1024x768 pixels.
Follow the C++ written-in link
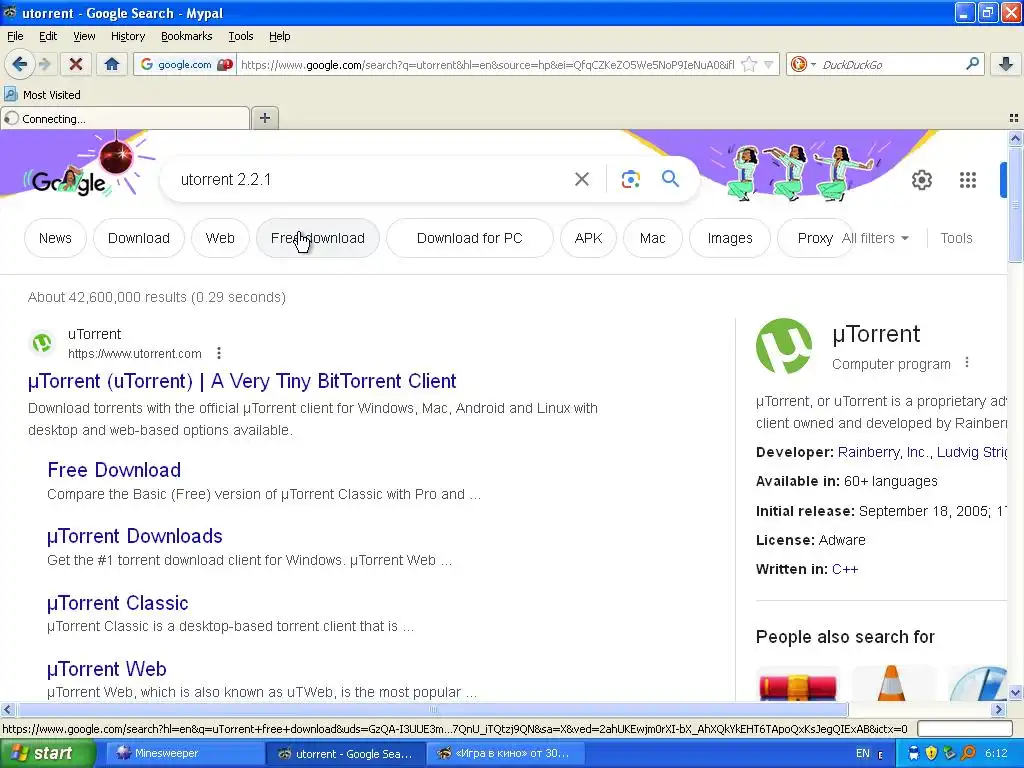844,569
